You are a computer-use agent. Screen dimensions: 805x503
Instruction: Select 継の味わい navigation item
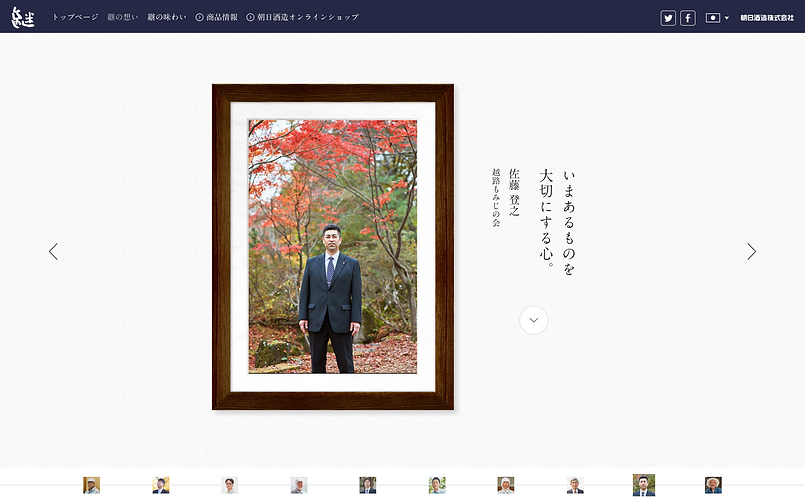[167, 17]
